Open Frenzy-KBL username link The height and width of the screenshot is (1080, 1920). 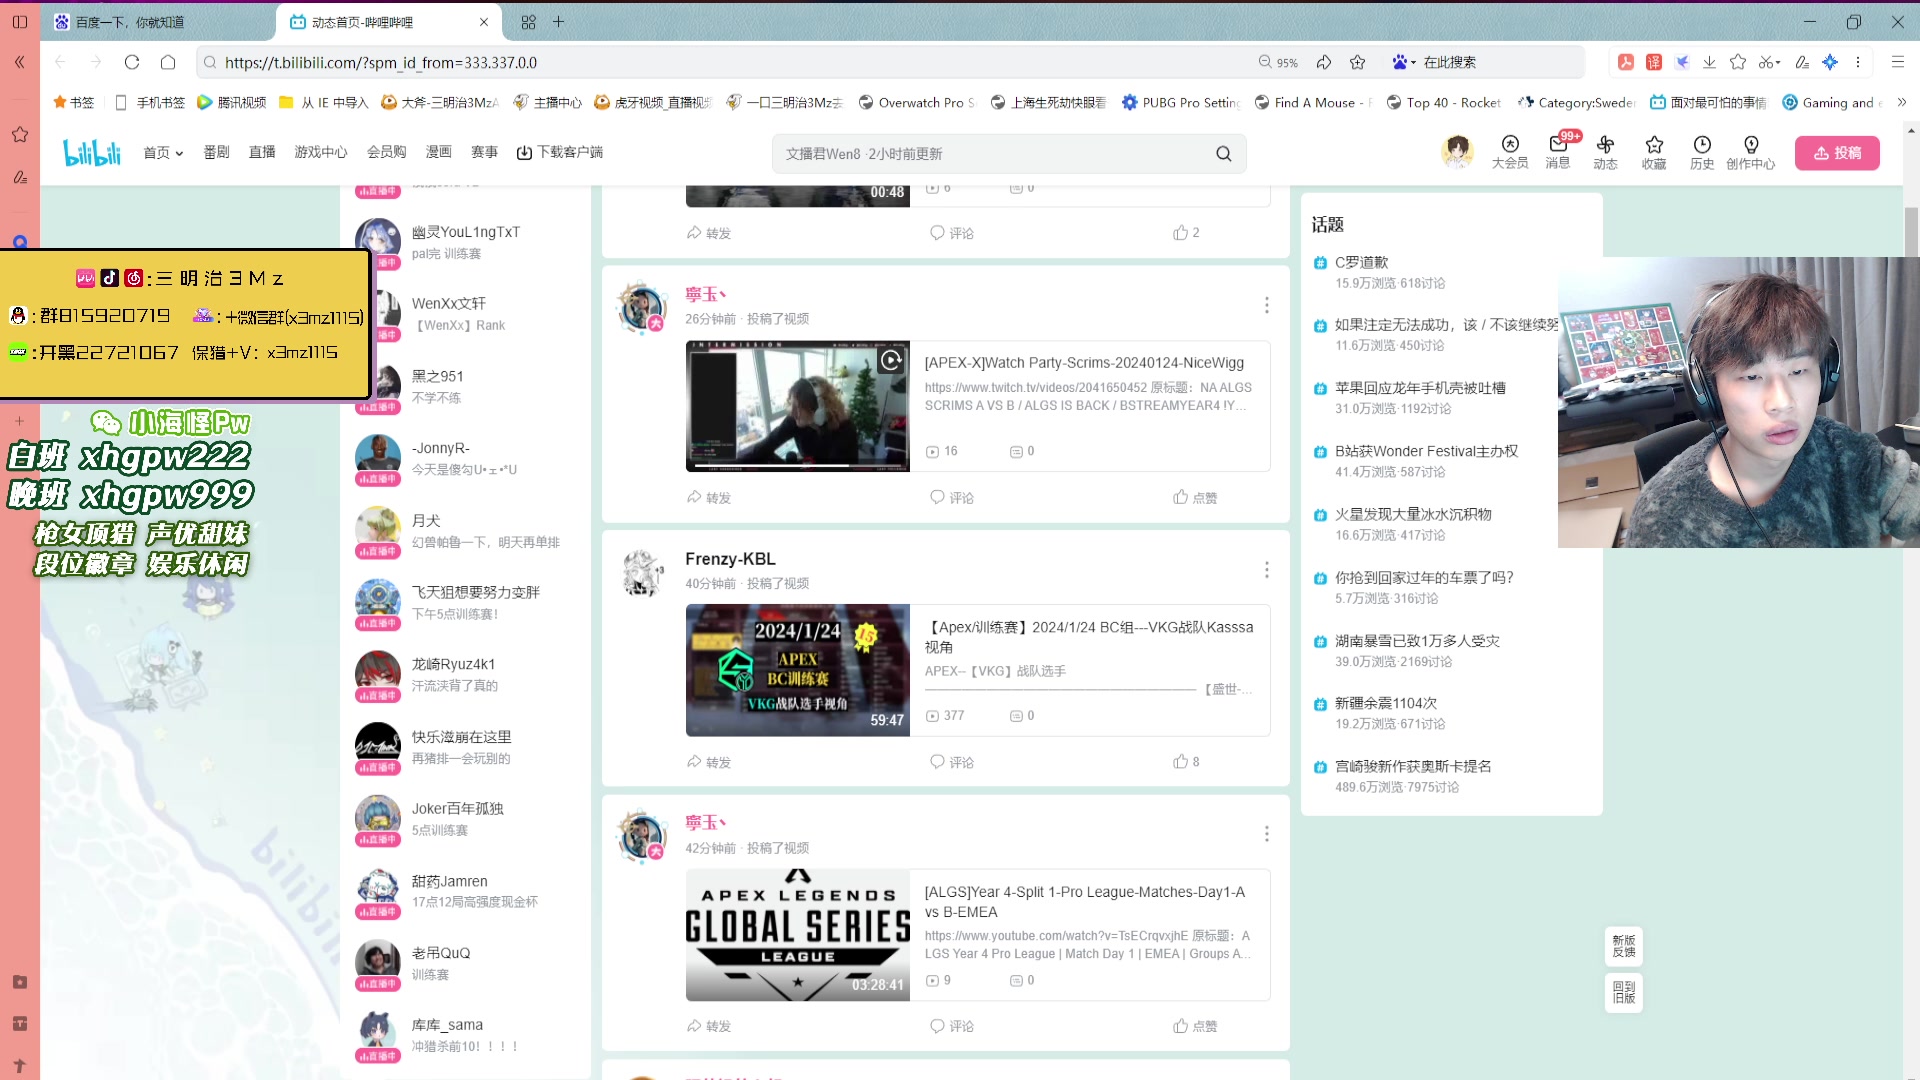pos(730,559)
